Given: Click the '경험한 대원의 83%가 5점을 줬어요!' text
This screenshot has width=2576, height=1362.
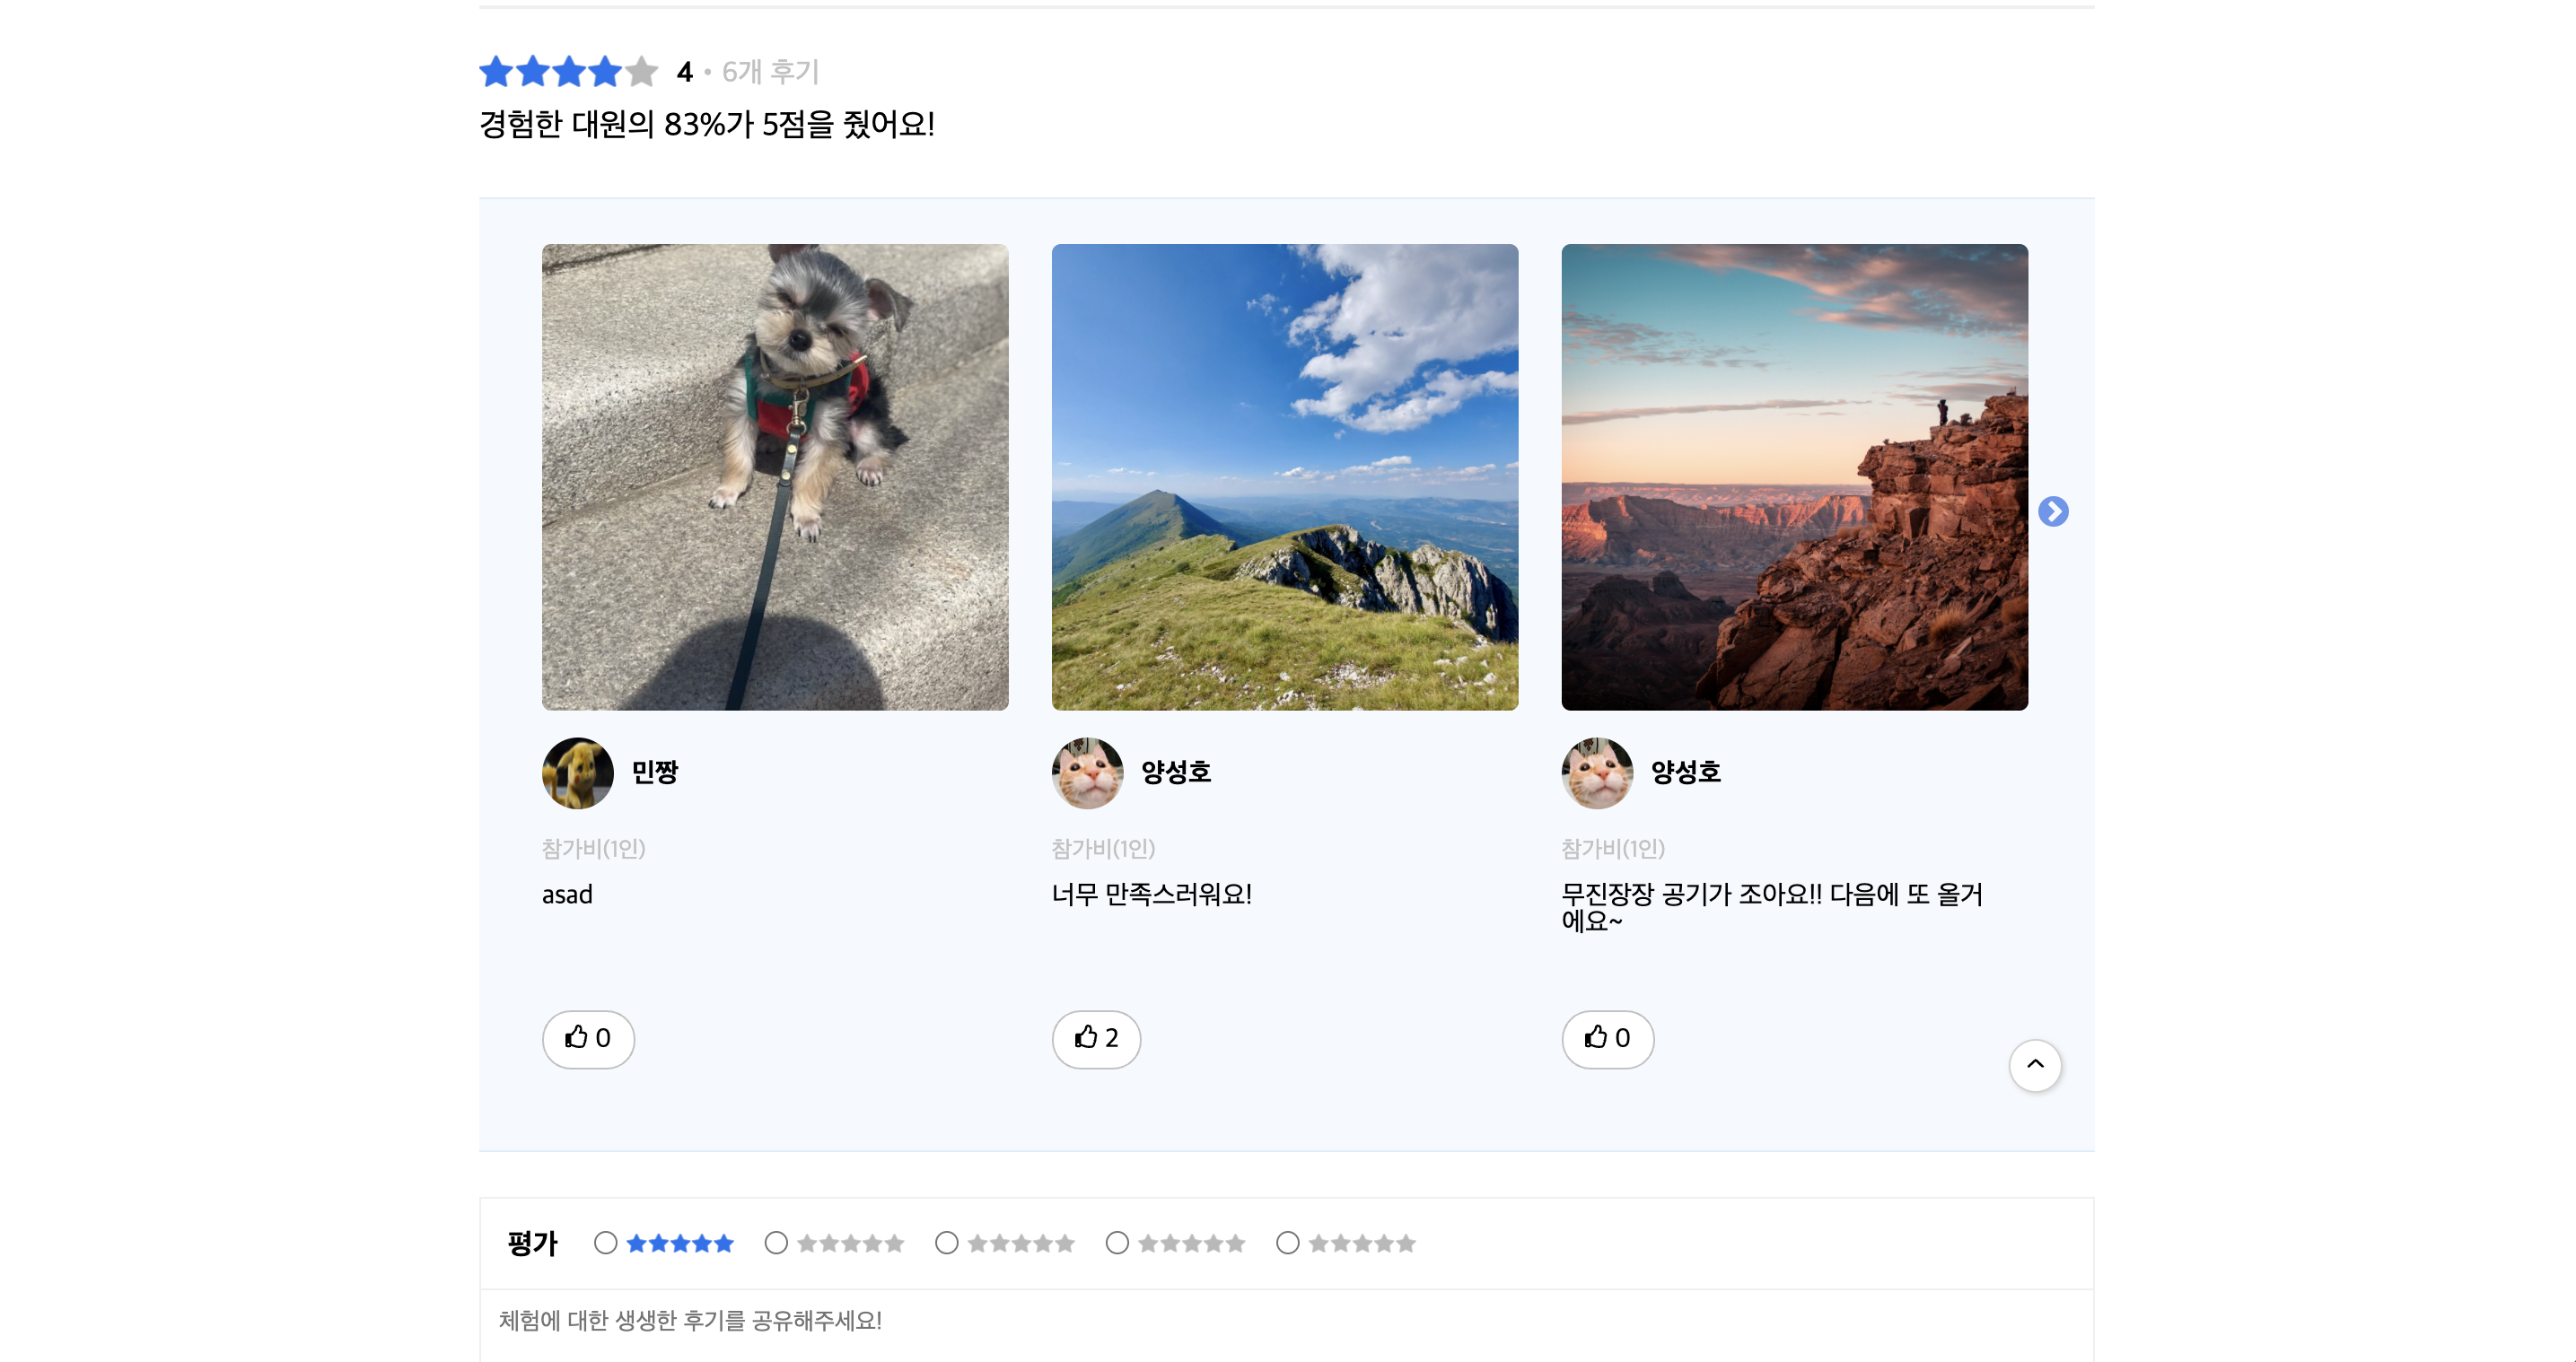Looking at the screenshot, I should [x=707, y=124].
